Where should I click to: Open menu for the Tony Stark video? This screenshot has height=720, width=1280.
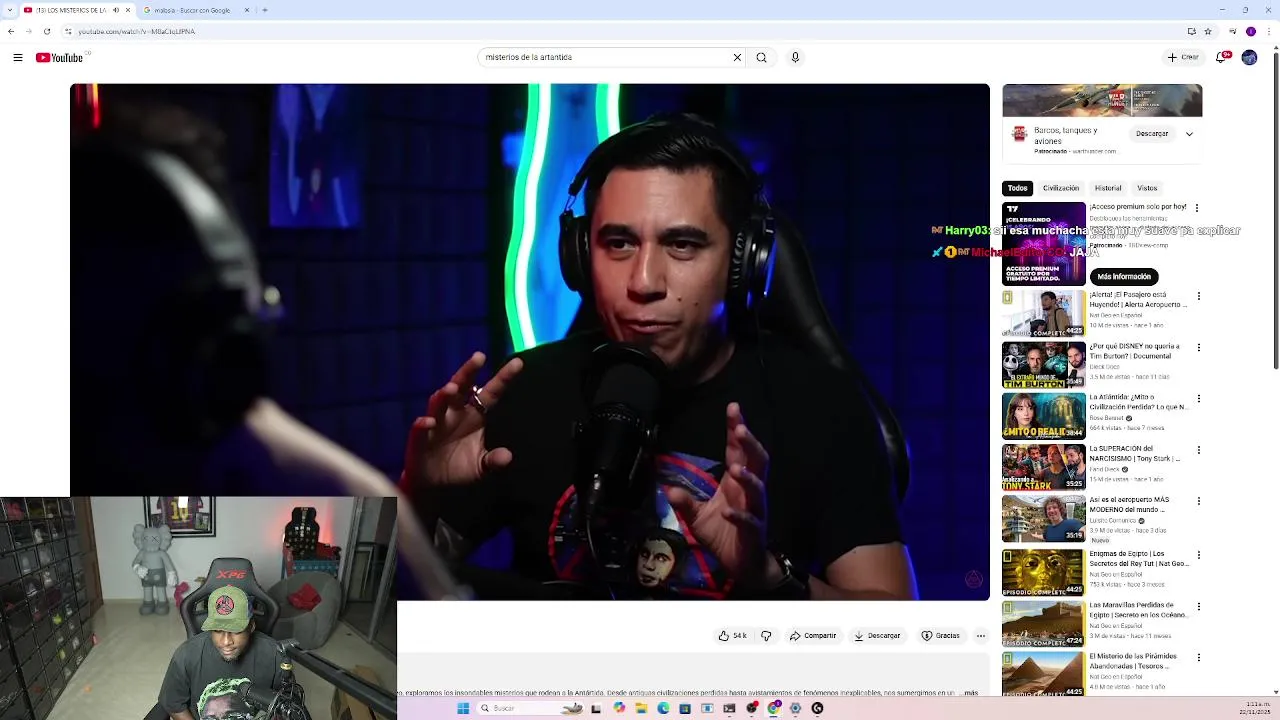pos(1198,450)
